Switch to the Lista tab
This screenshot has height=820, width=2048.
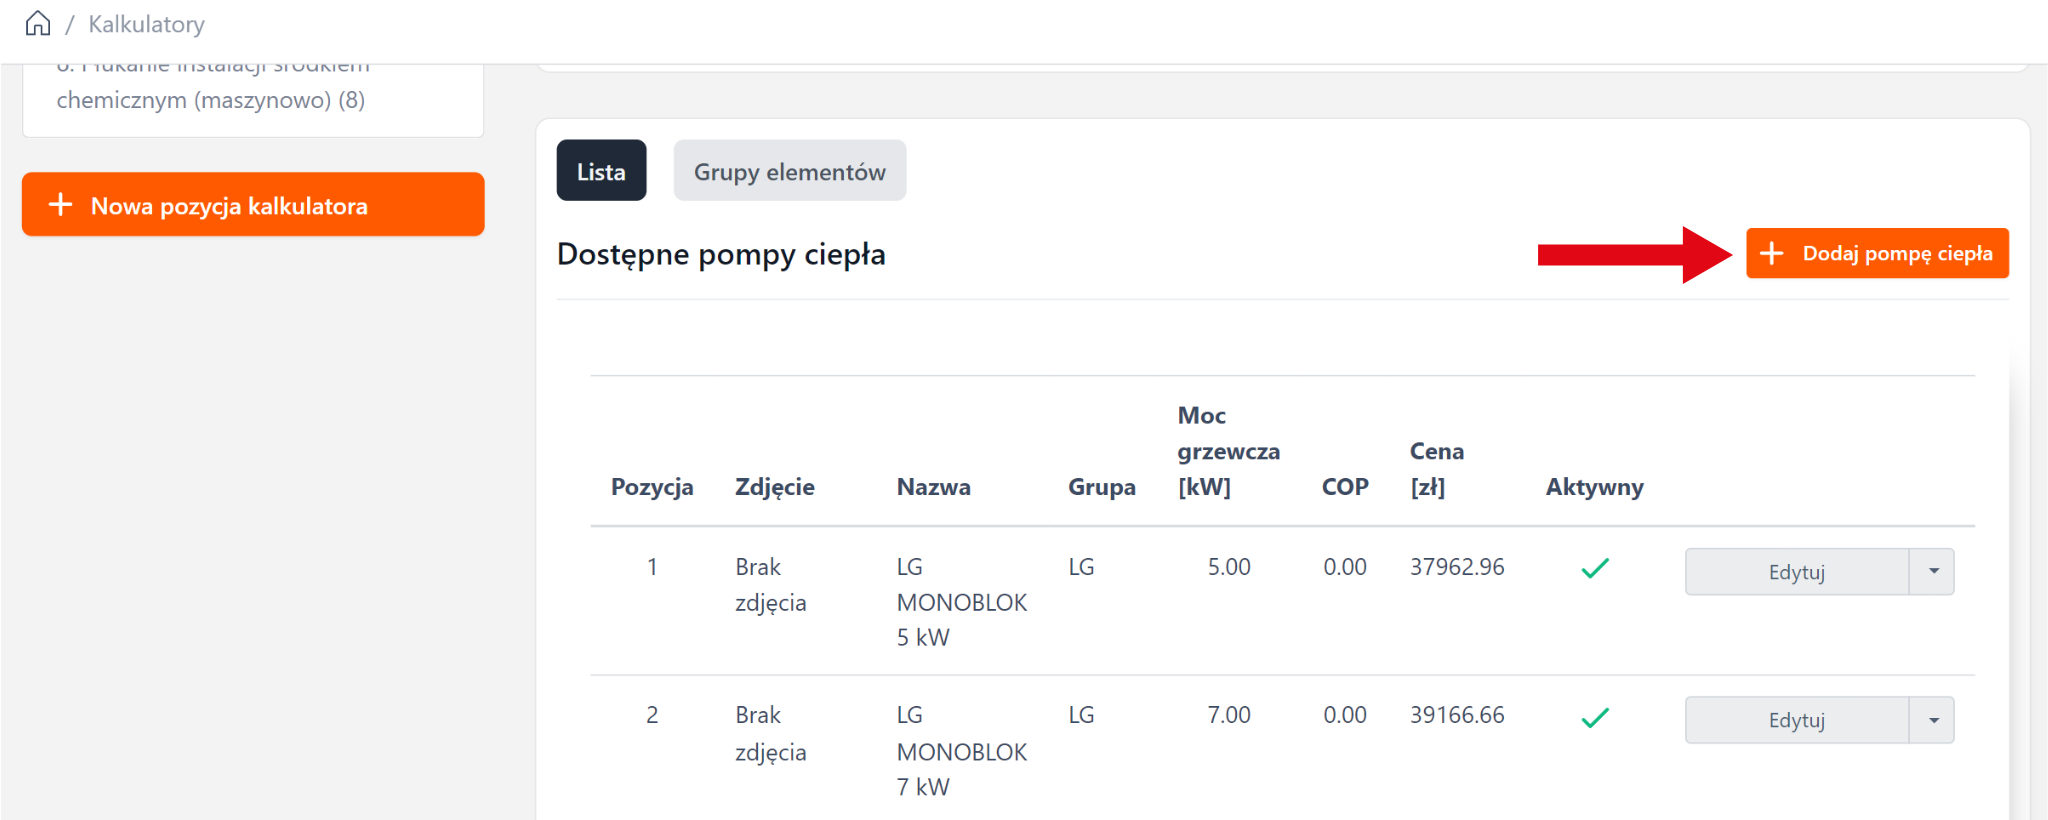coord(601,171)
